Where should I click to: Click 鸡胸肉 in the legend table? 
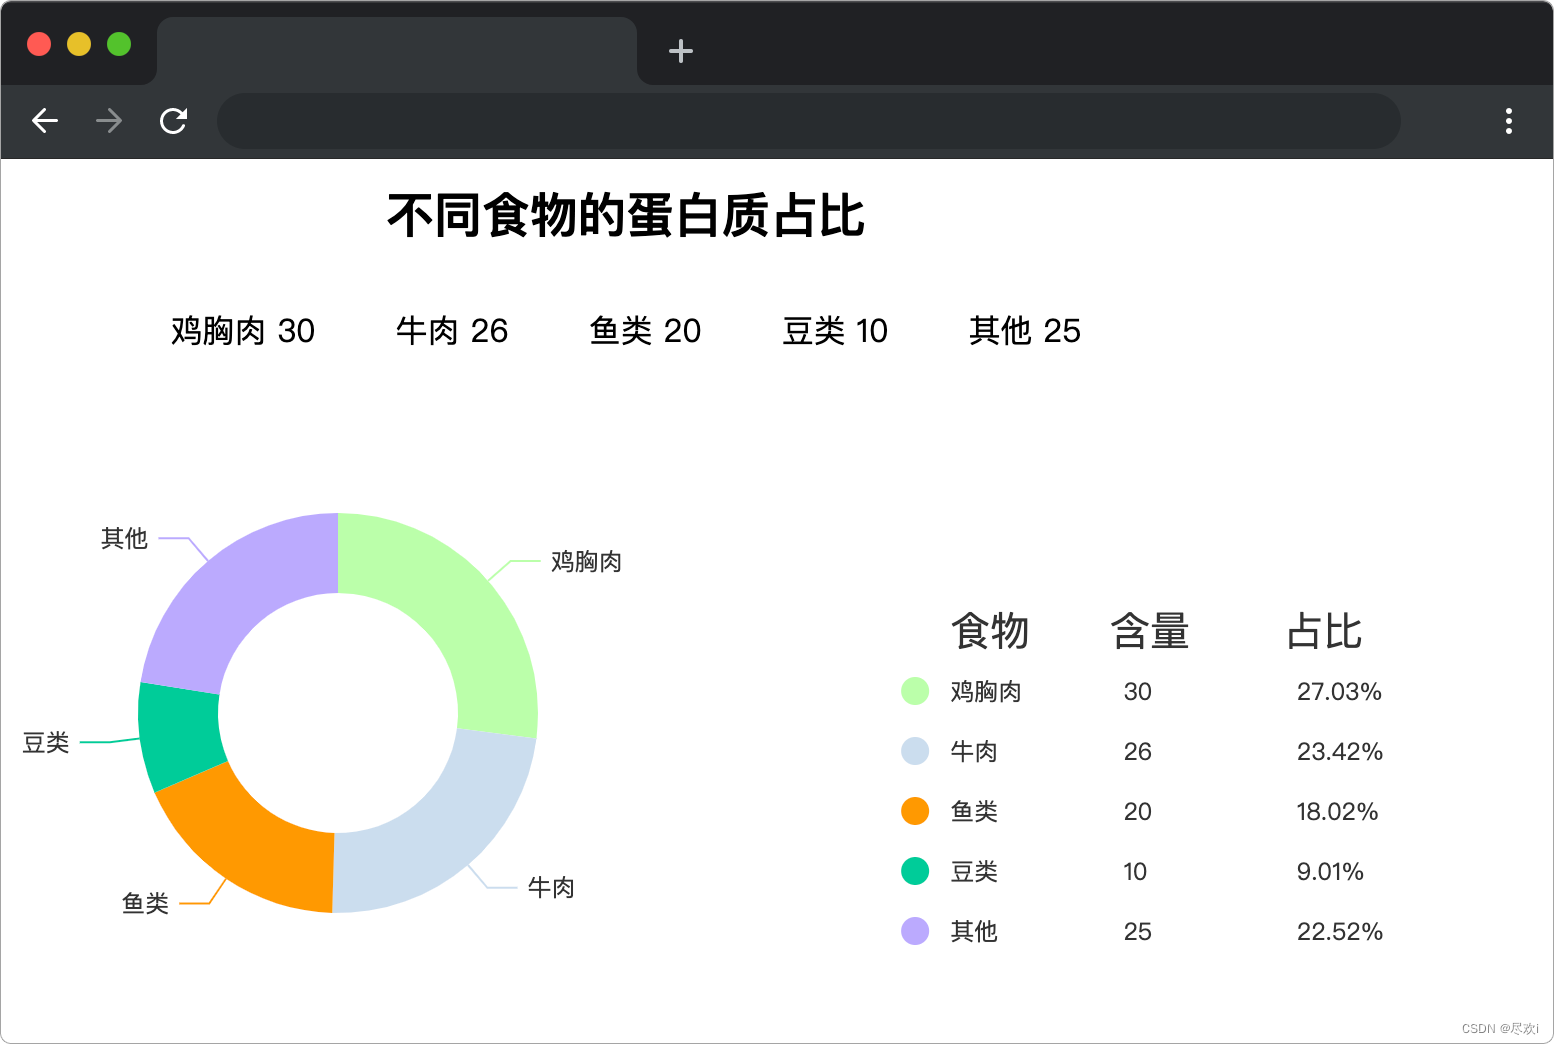[986, 692]
